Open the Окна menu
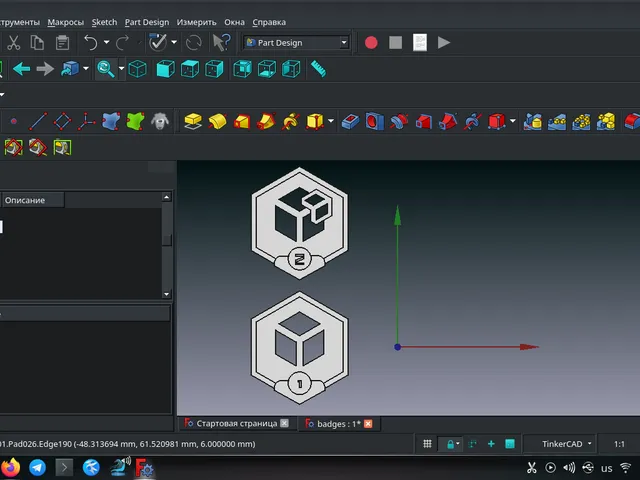Viewport: 640px width, 480px height. 234,22
